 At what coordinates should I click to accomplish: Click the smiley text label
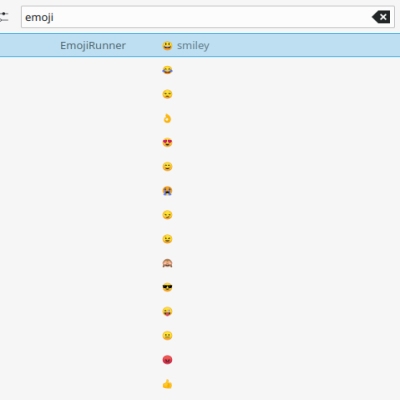[x=193, y=46]
